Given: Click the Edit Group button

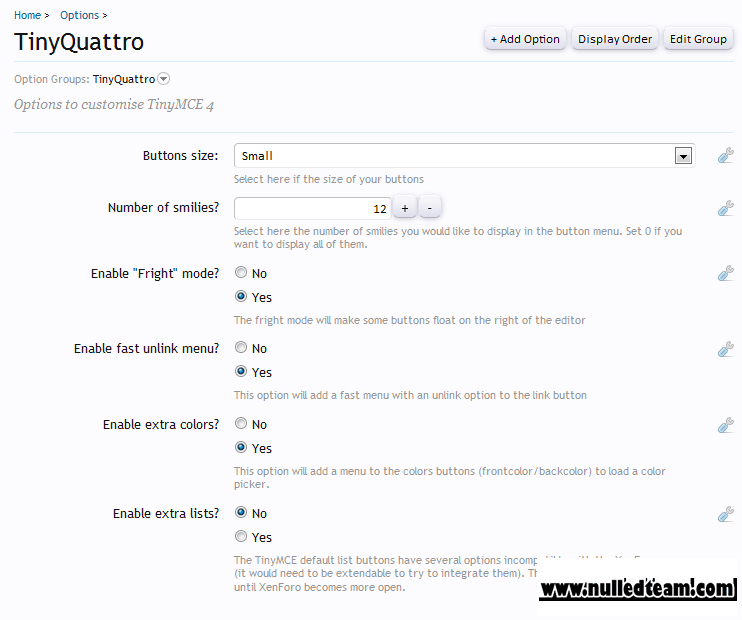Looking at the screenshot, I should tap(698, 39).
